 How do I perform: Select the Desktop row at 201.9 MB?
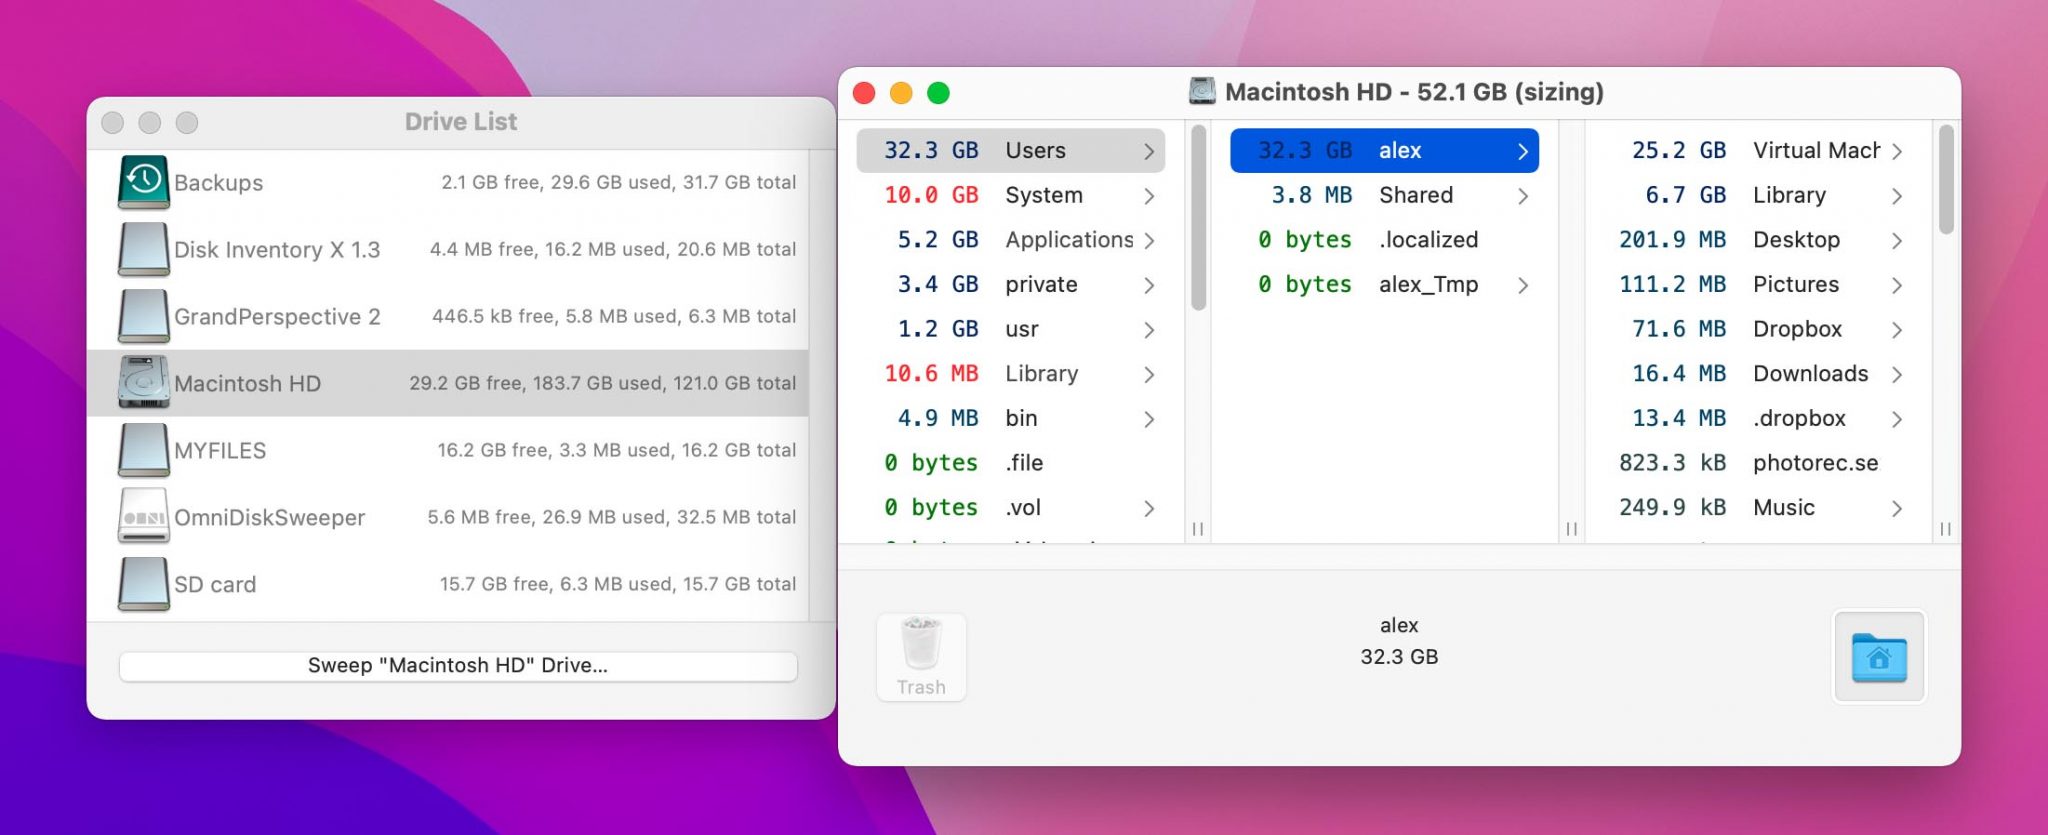coord(1758,240)
